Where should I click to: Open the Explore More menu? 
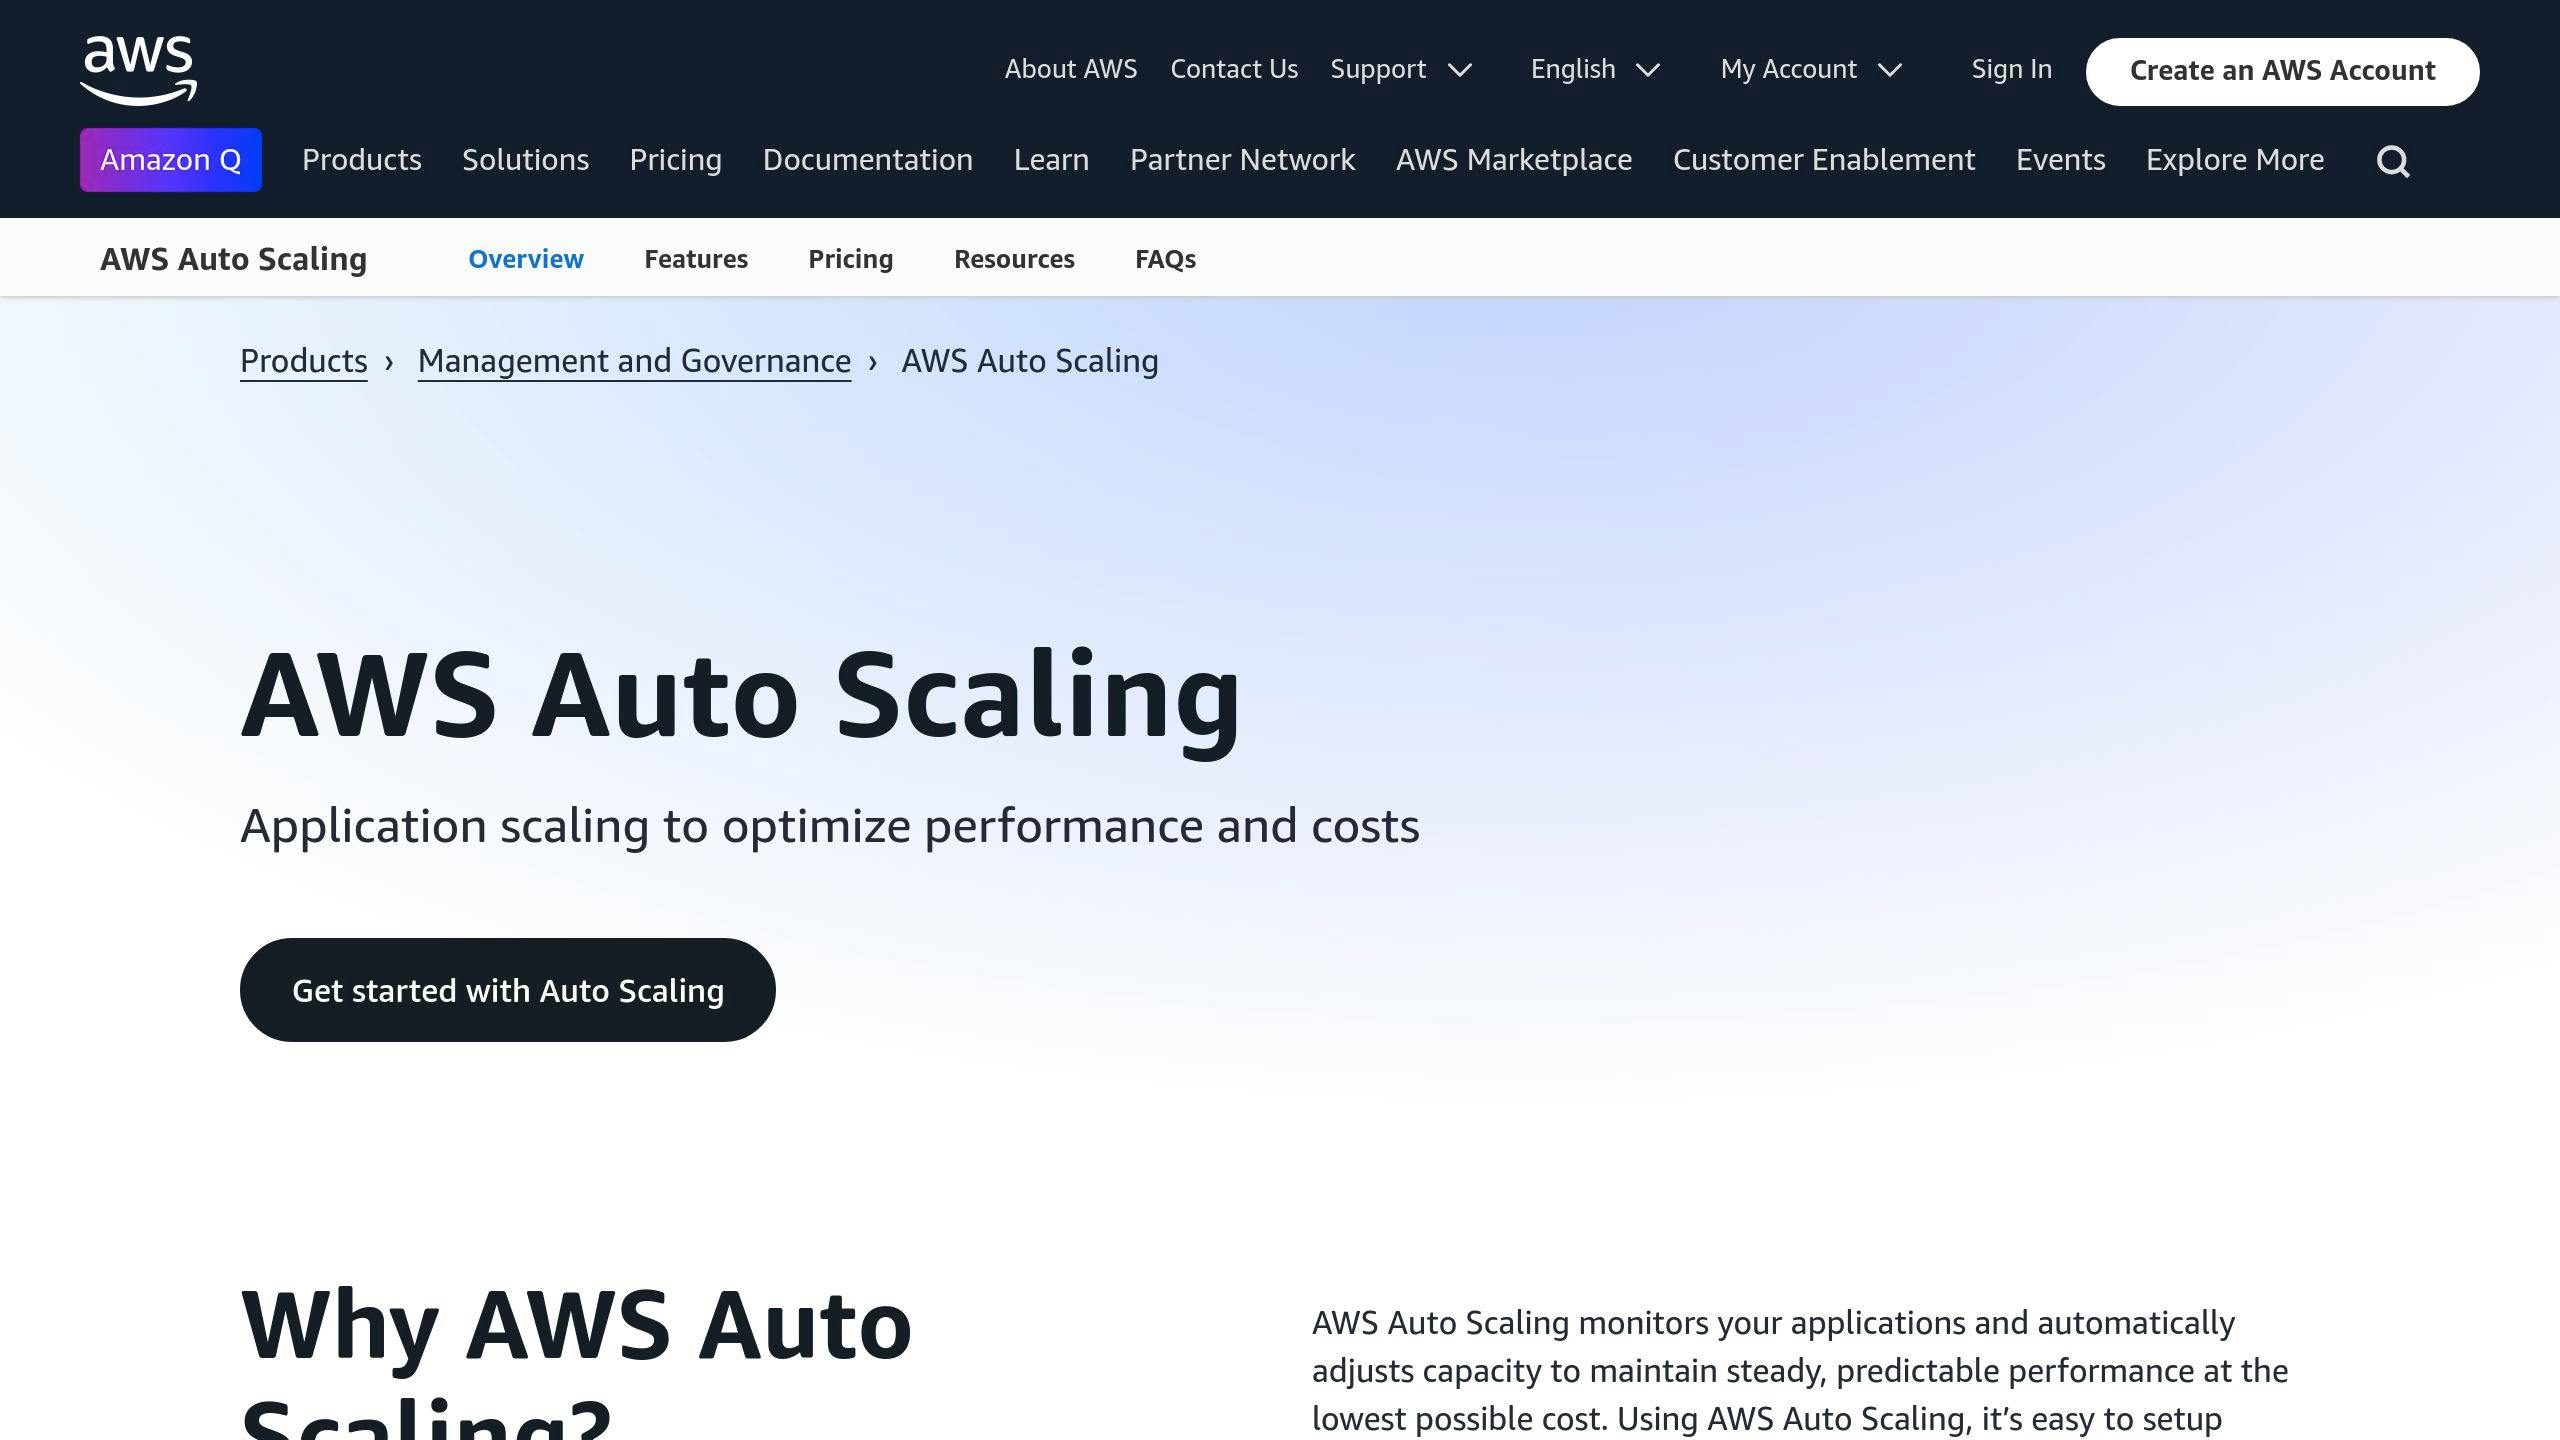pyautogui.click(x=2235, y=160)
